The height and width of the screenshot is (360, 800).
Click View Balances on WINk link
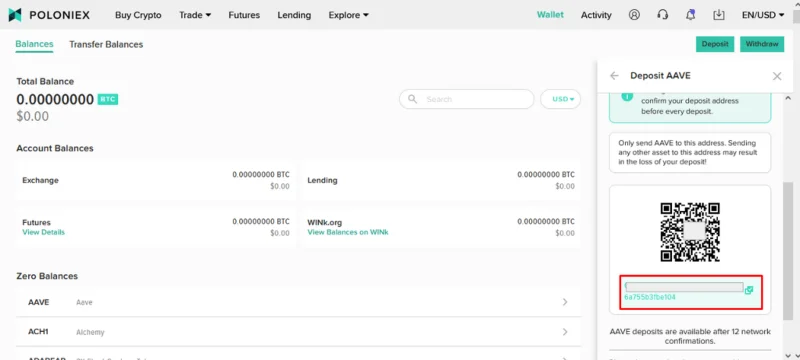coord(347,232)
